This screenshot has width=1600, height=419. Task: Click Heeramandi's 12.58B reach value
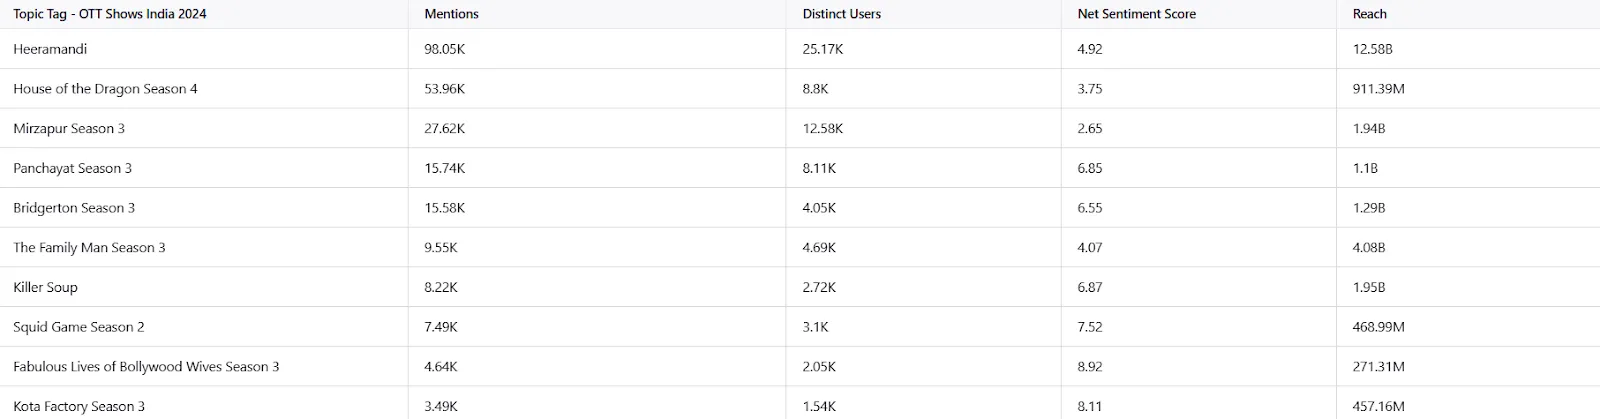coord(1372,49)
